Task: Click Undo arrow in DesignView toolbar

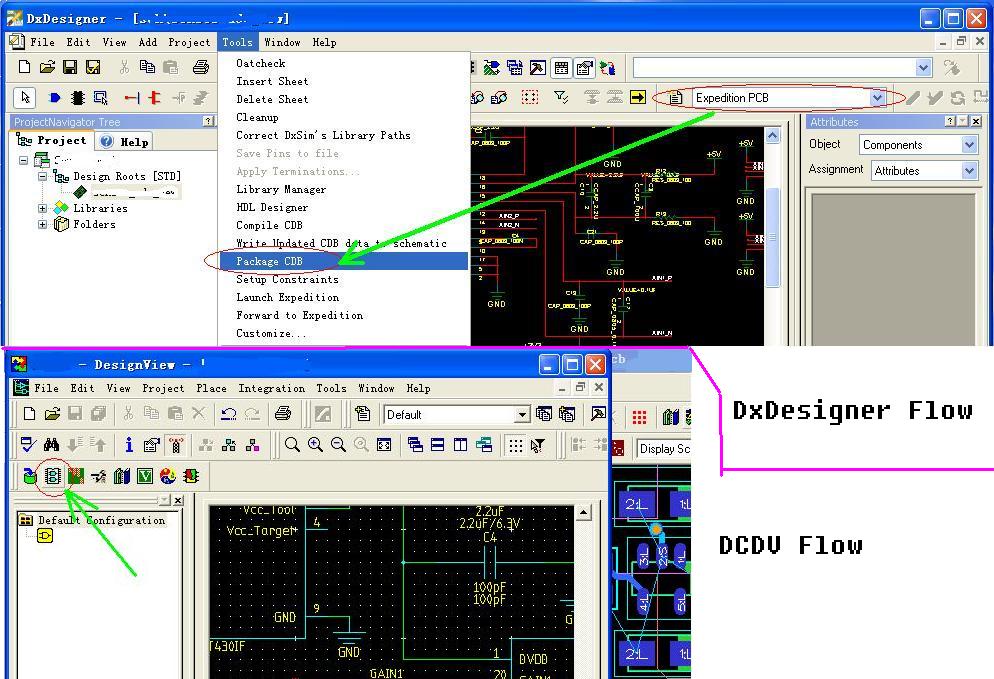Action: point(228,414)
